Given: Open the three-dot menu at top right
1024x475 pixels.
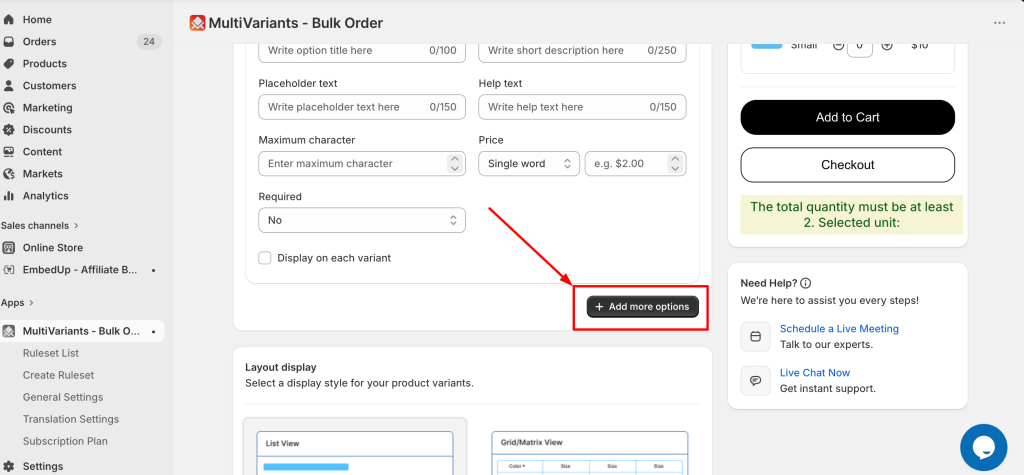Looking at the screenshot, I should [999, 23].
